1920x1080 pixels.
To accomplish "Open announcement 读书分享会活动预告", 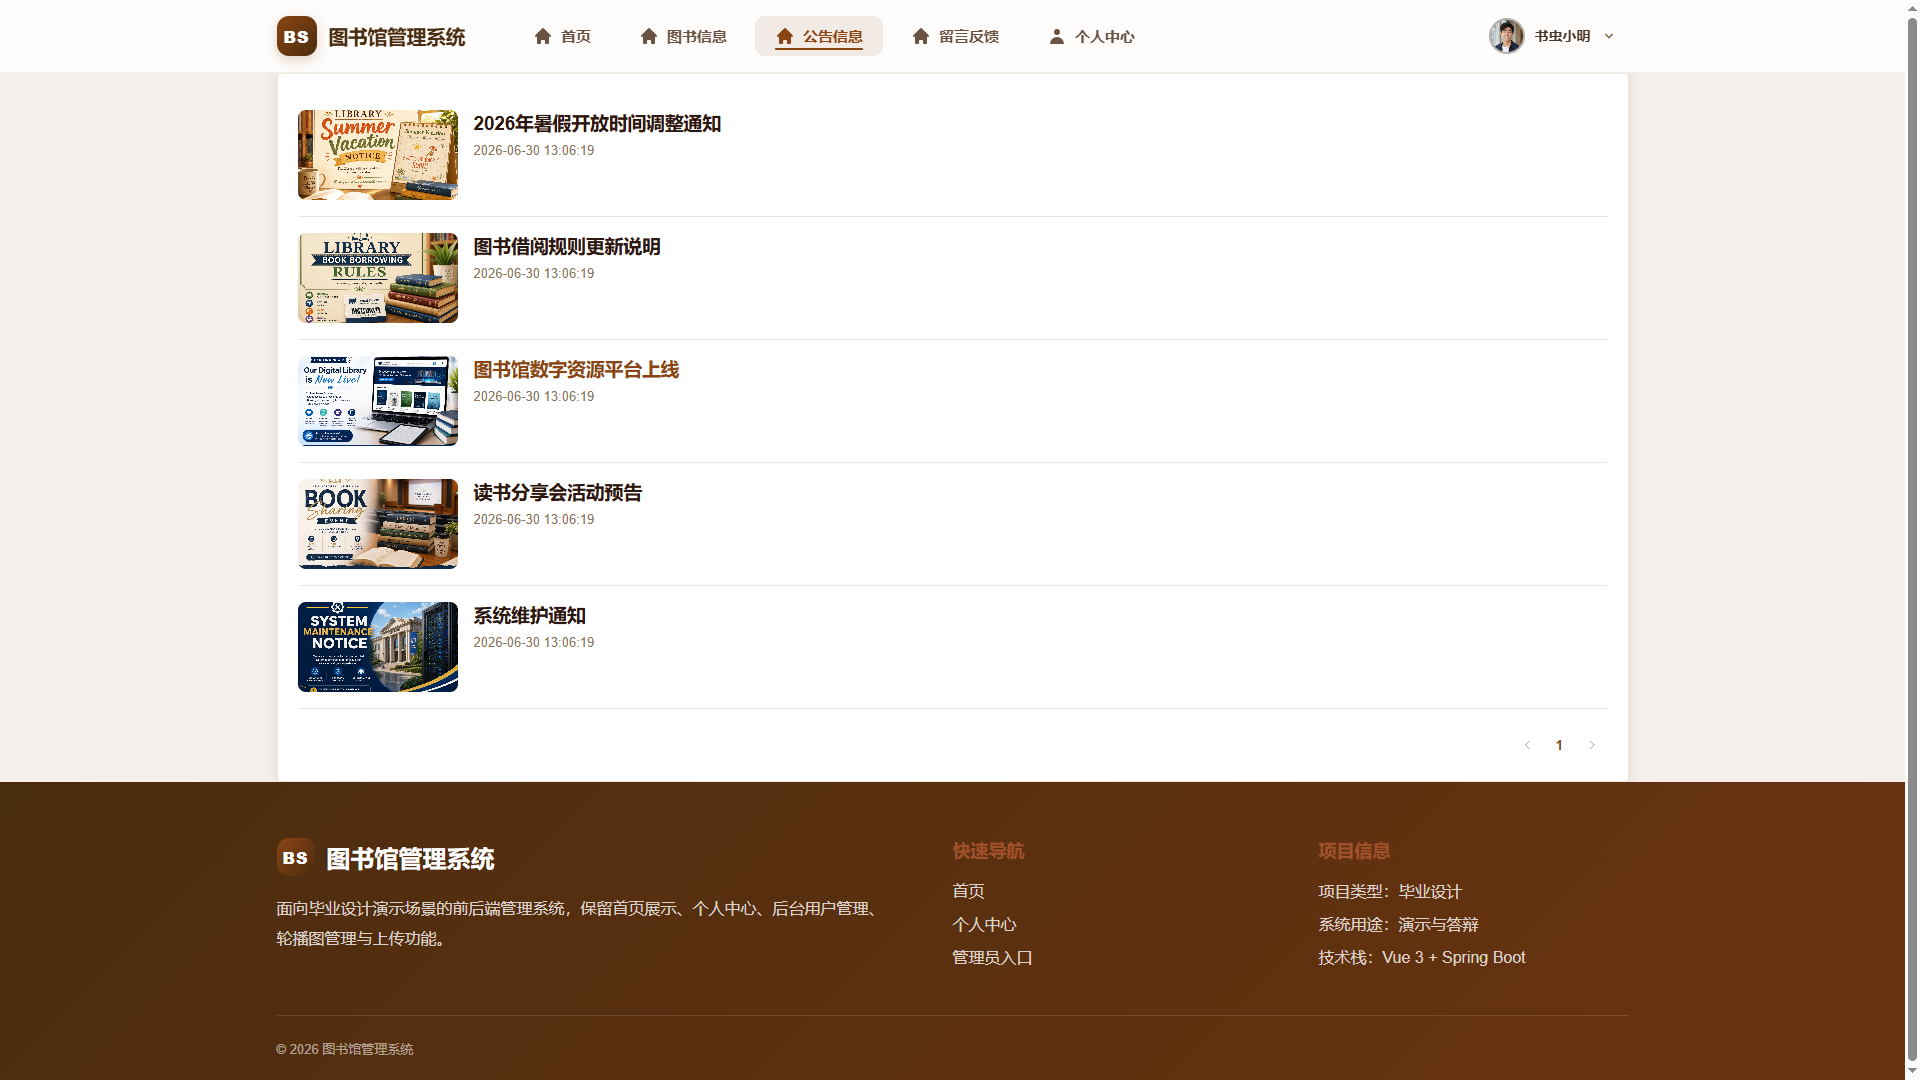I will tap(558, 493).
